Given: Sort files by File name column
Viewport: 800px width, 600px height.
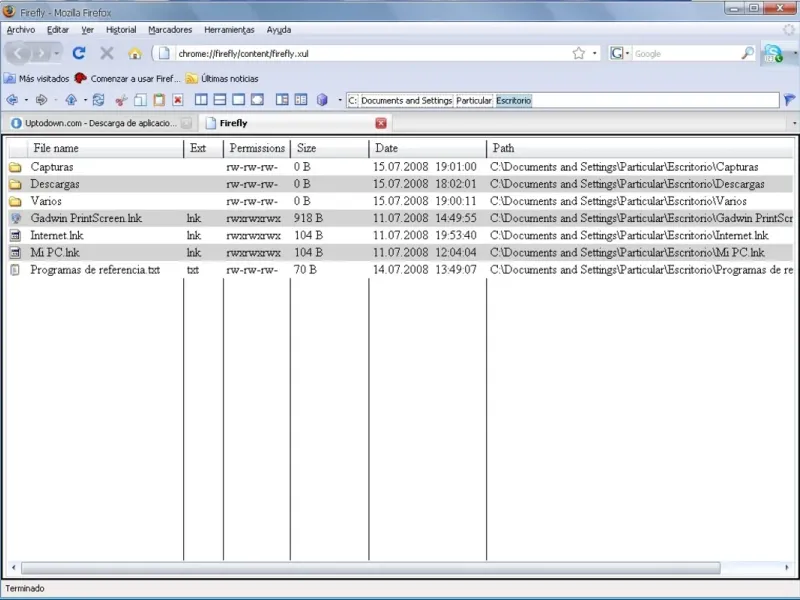Looking at the screenshot, I should click(105, 148).
